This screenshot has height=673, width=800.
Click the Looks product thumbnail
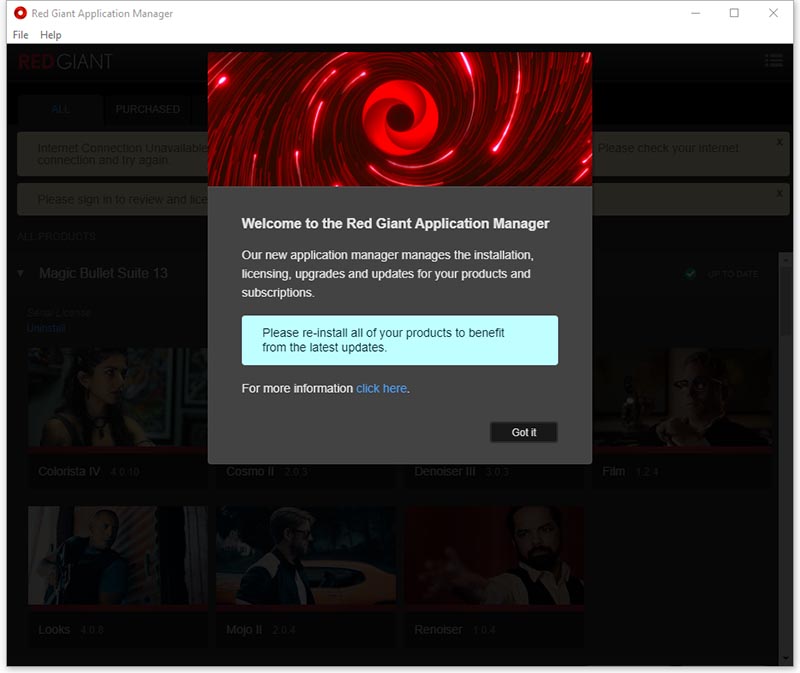tap(117, 556)
